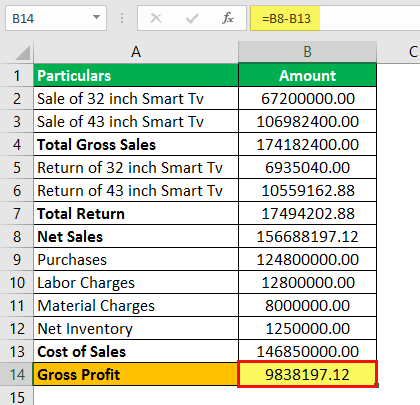The width and height of the screenshot is (420, 405).
Task: Click amount 6935040.00
Action: pos(307,167)
